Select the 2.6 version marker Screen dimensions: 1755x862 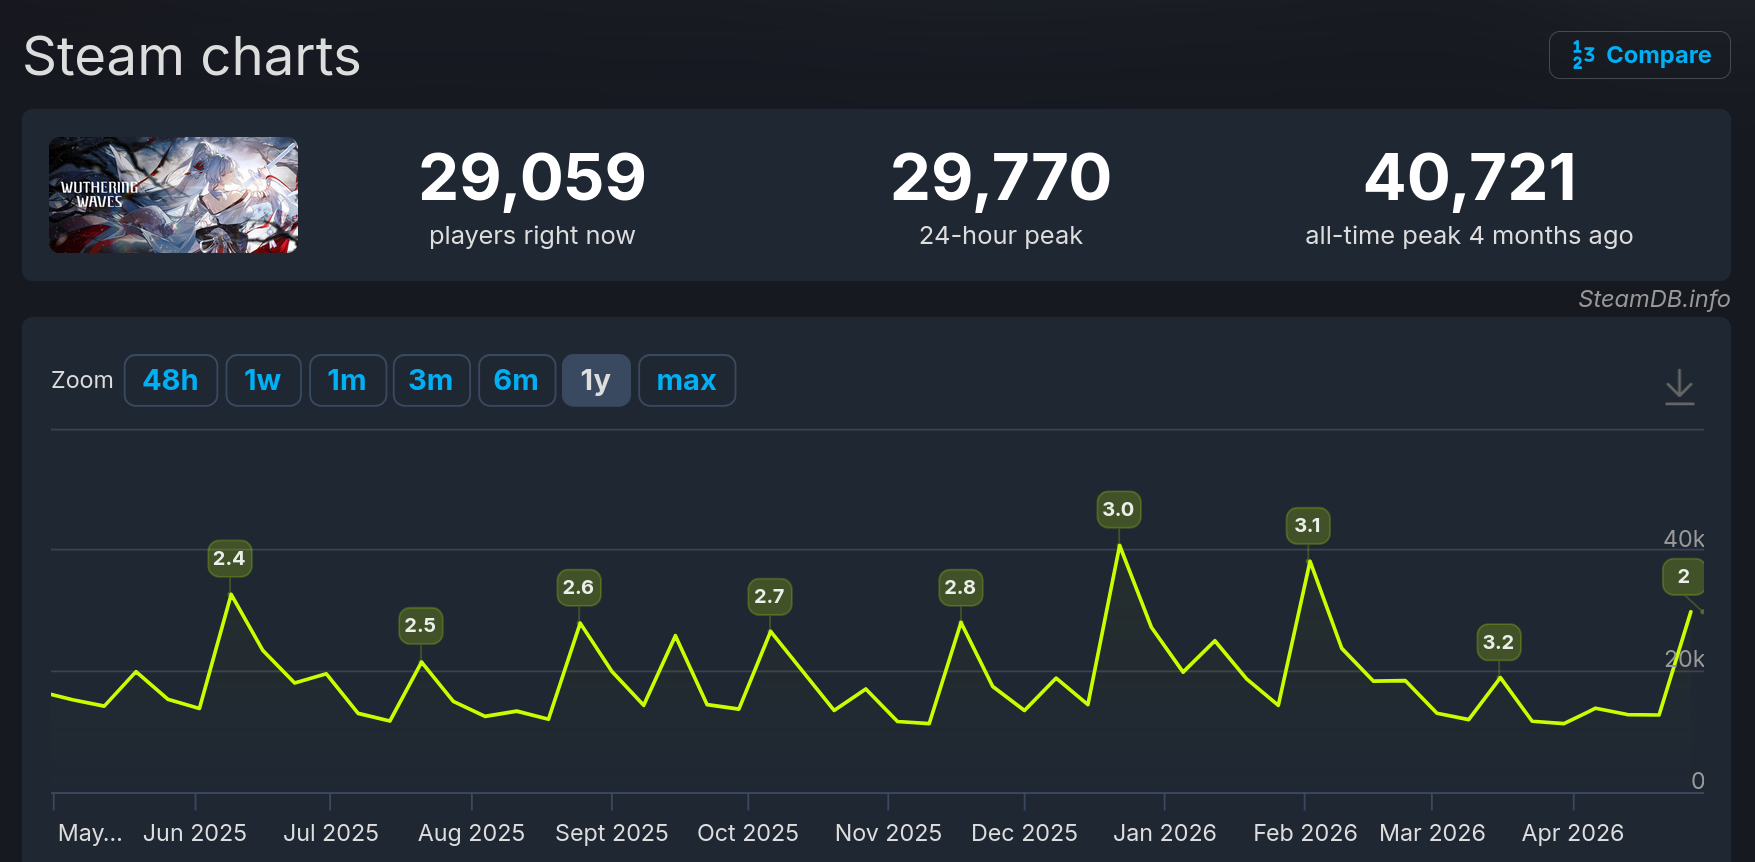coord(578,587)
